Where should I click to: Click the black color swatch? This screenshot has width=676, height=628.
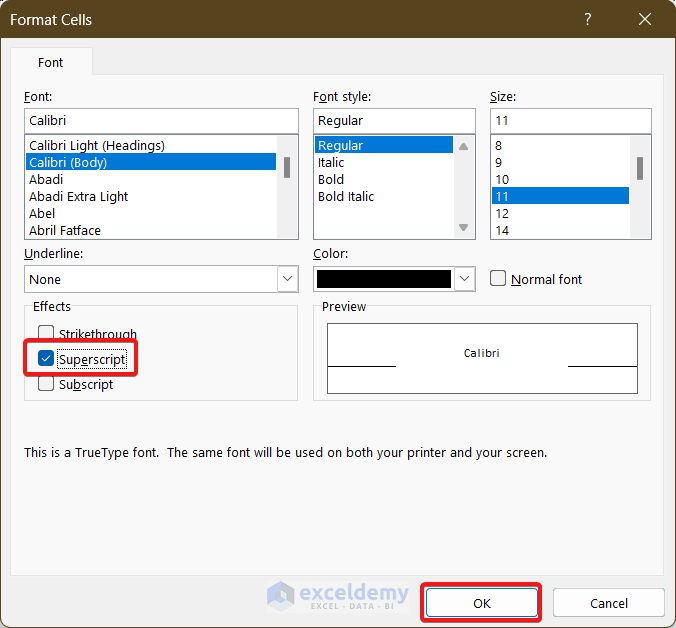click(384, 279)
